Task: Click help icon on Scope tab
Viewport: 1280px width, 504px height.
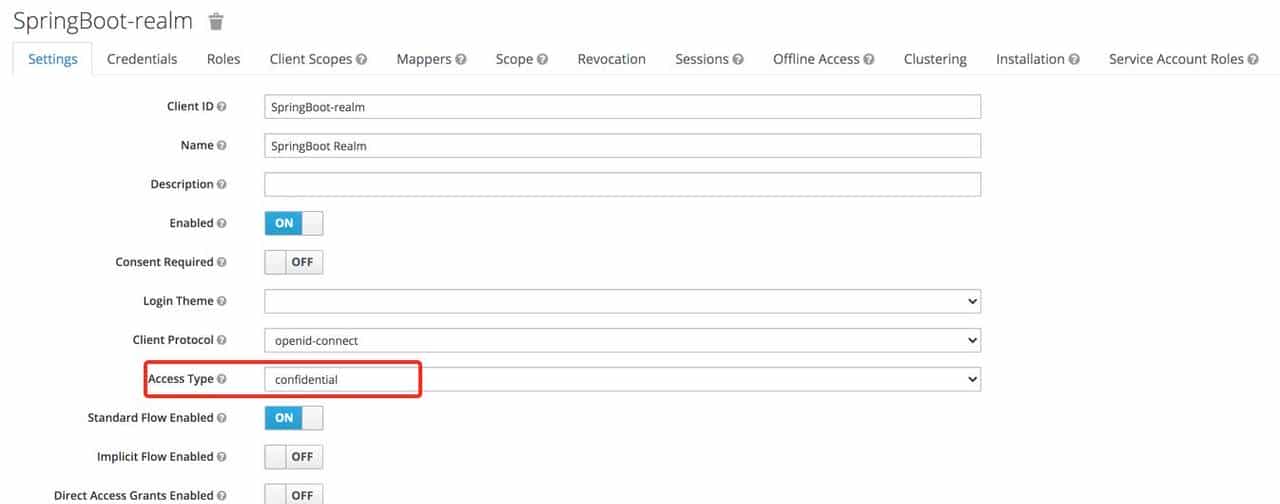Action: (542, 60)
